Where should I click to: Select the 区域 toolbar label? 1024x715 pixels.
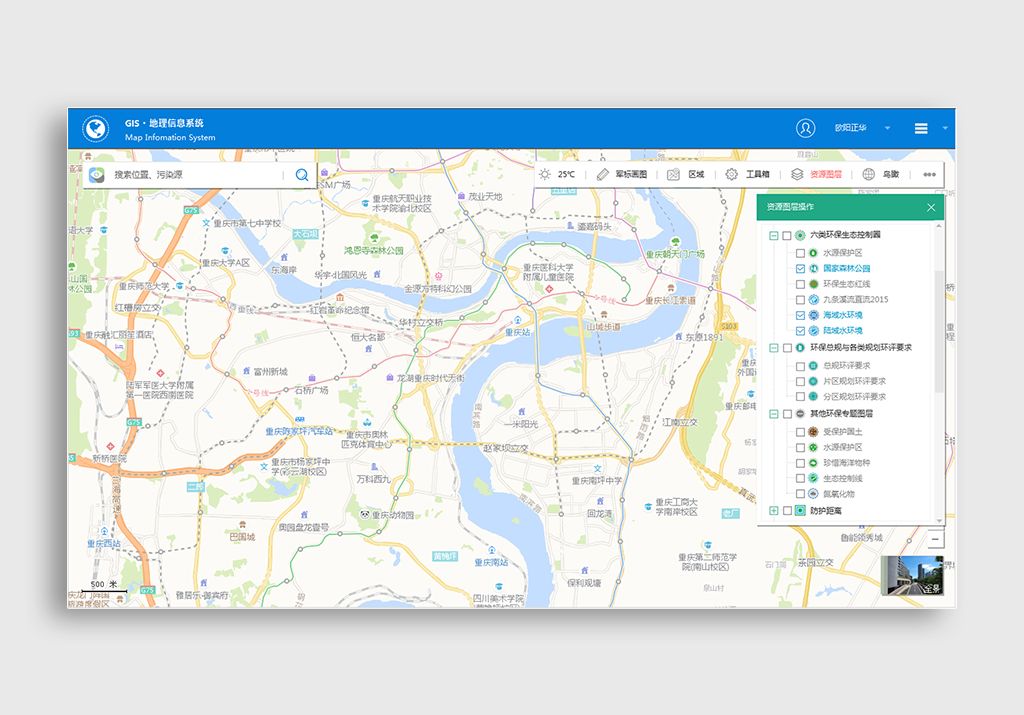(x=696, y=174)
